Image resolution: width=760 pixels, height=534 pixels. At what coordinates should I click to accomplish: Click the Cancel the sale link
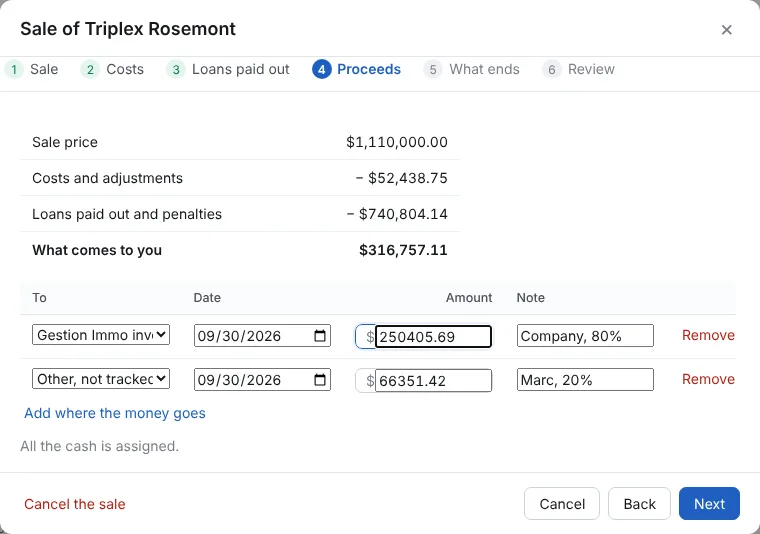click(75, 504)
